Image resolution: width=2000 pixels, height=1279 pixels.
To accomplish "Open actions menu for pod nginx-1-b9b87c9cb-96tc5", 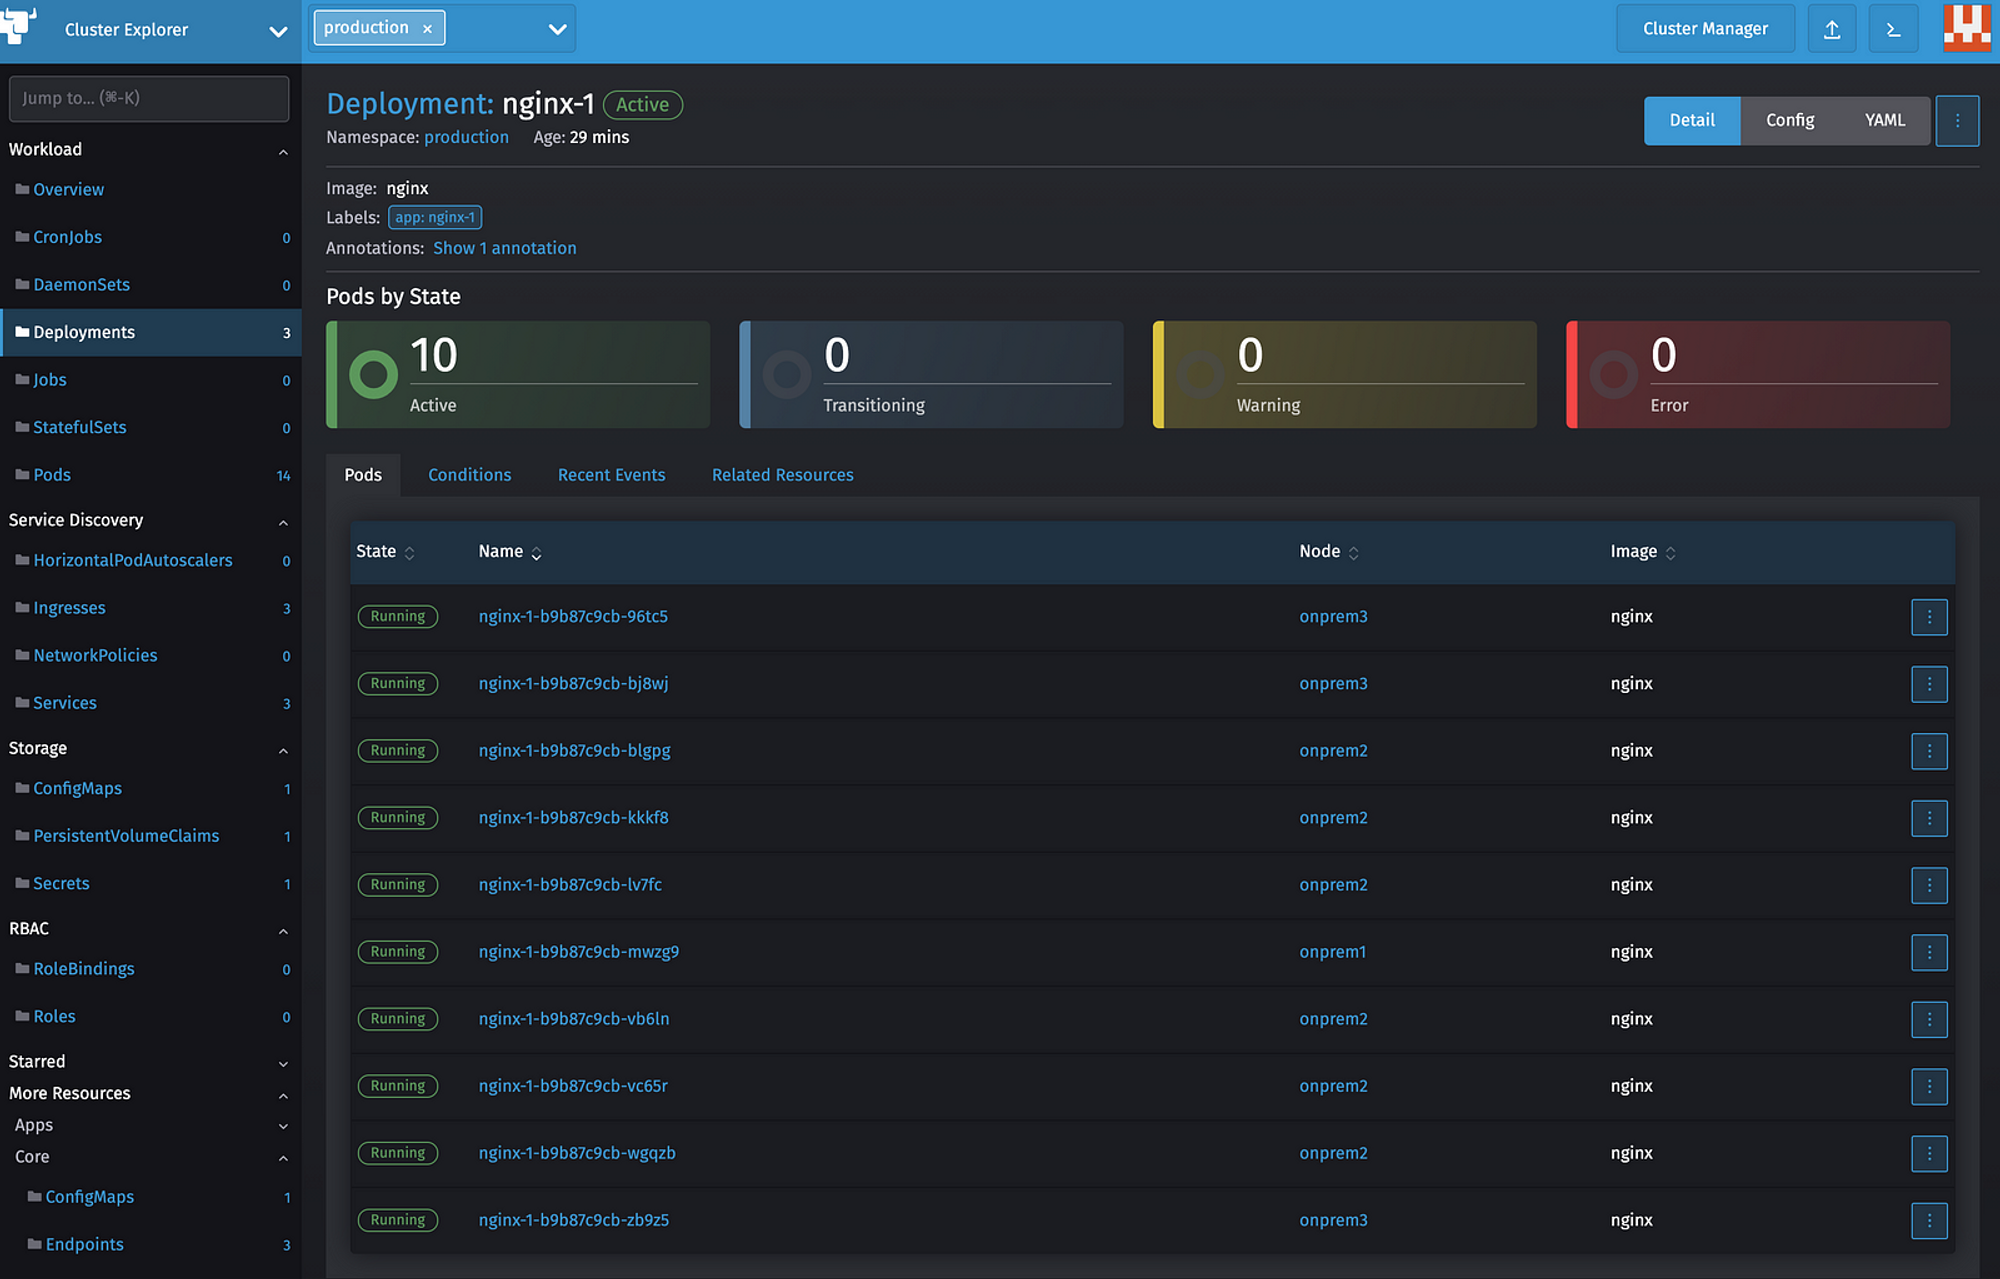I will [1928, 617].
